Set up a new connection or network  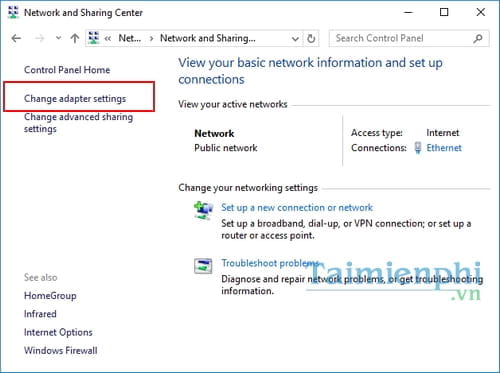(x=297, y=207)
